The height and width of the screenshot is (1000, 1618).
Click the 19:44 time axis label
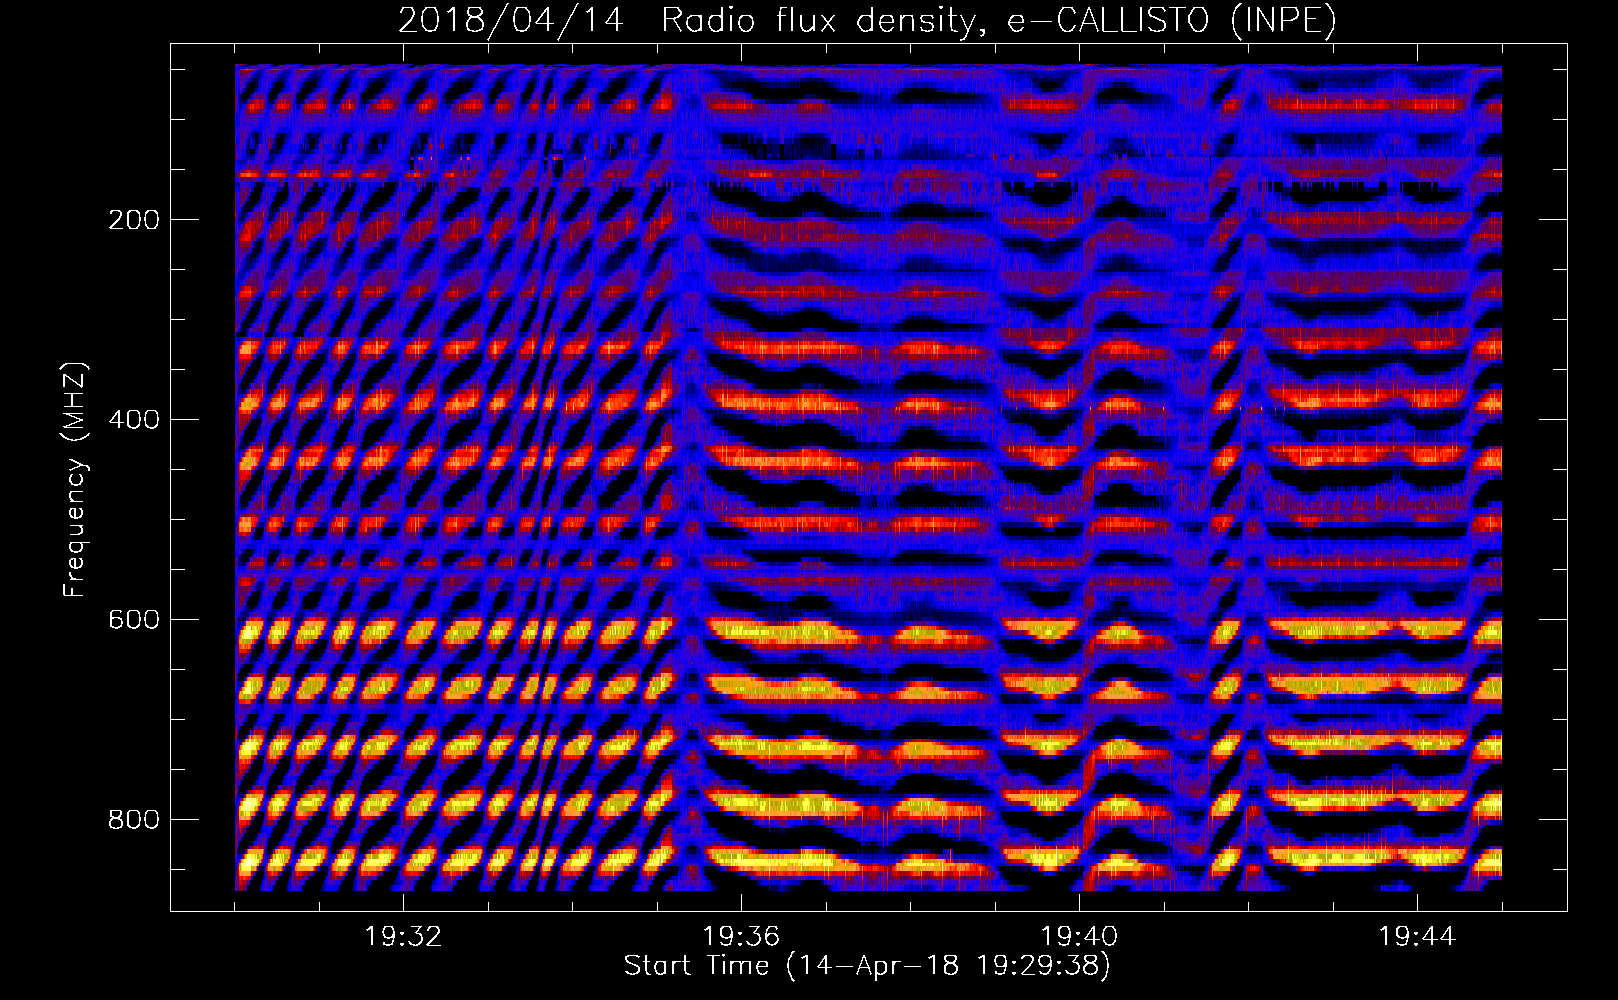[1417, 937]
